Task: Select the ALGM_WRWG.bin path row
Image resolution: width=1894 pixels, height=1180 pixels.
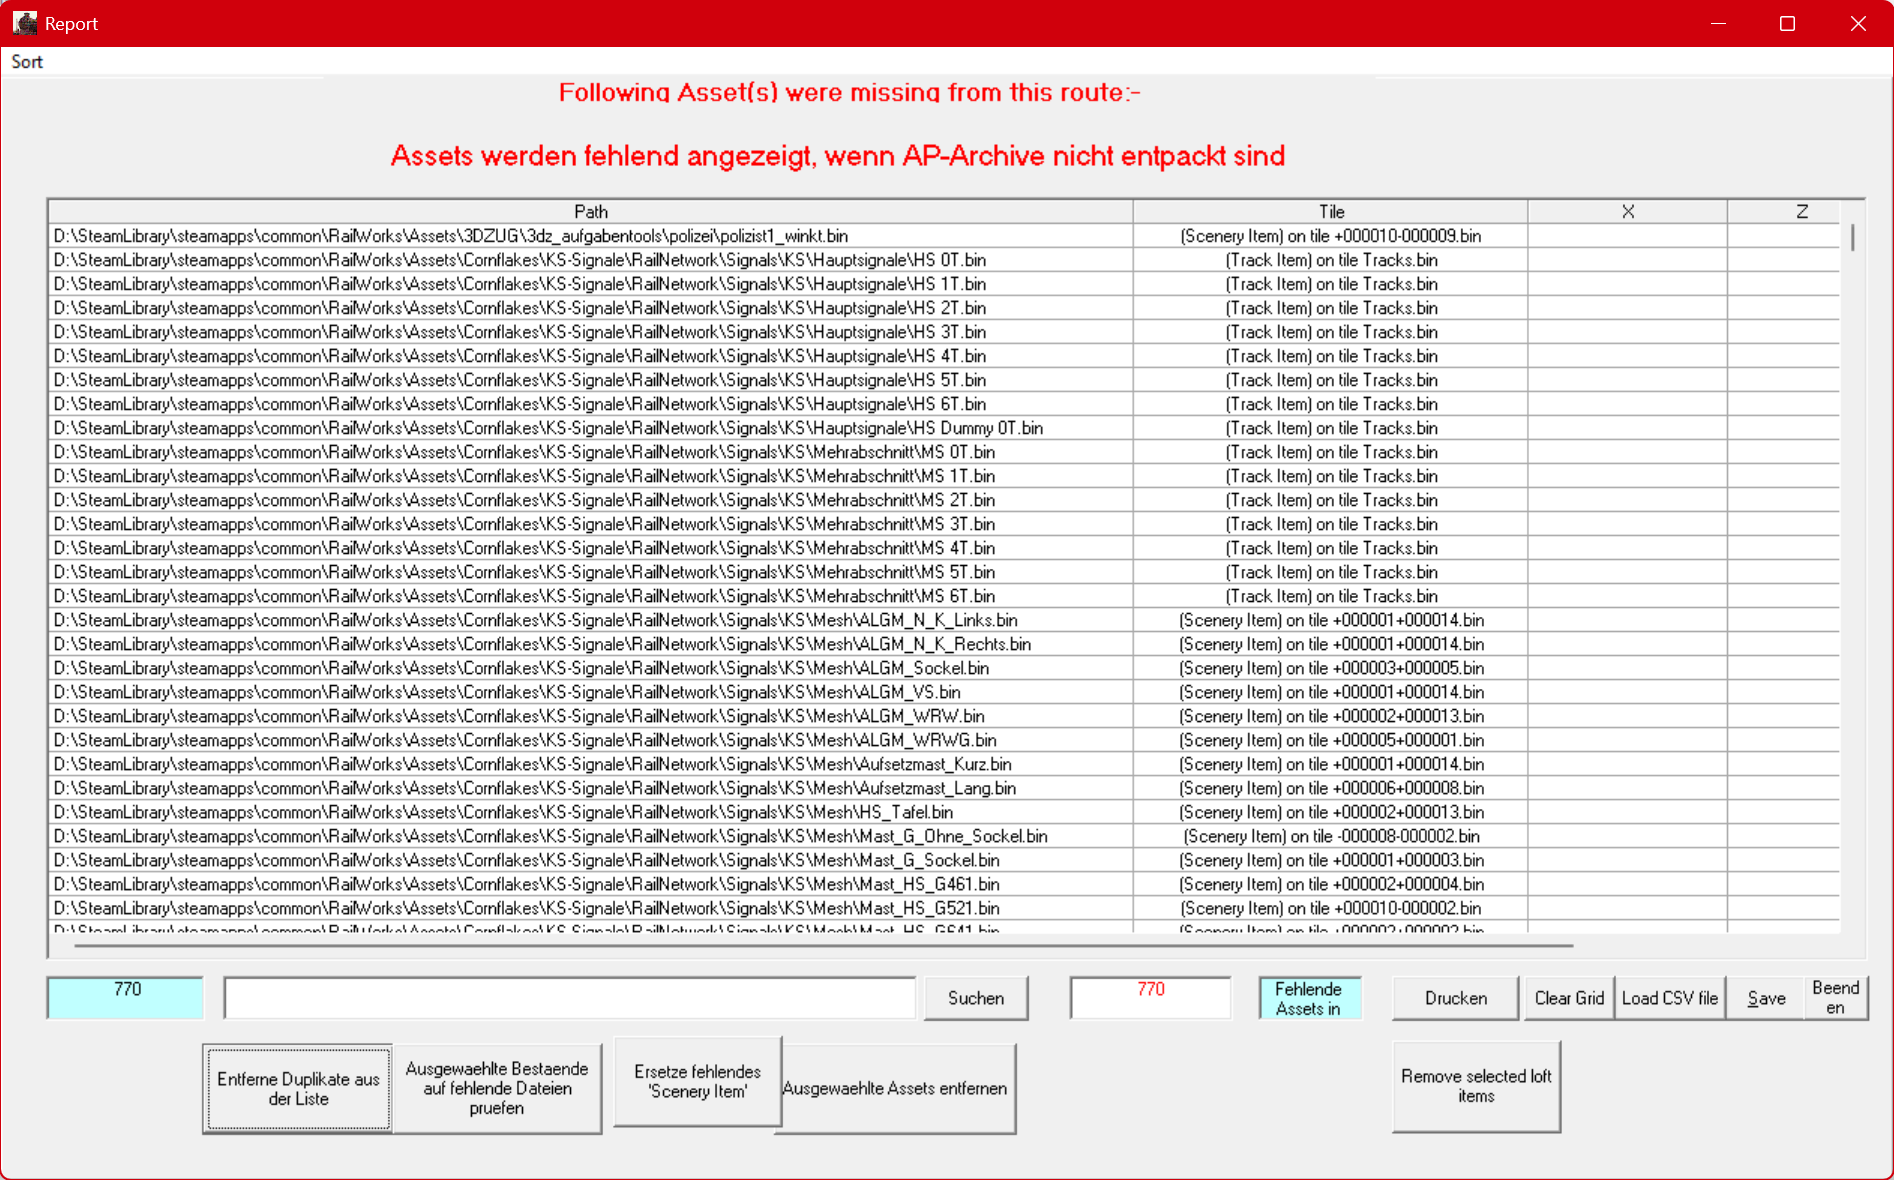Action: (591, 740)
